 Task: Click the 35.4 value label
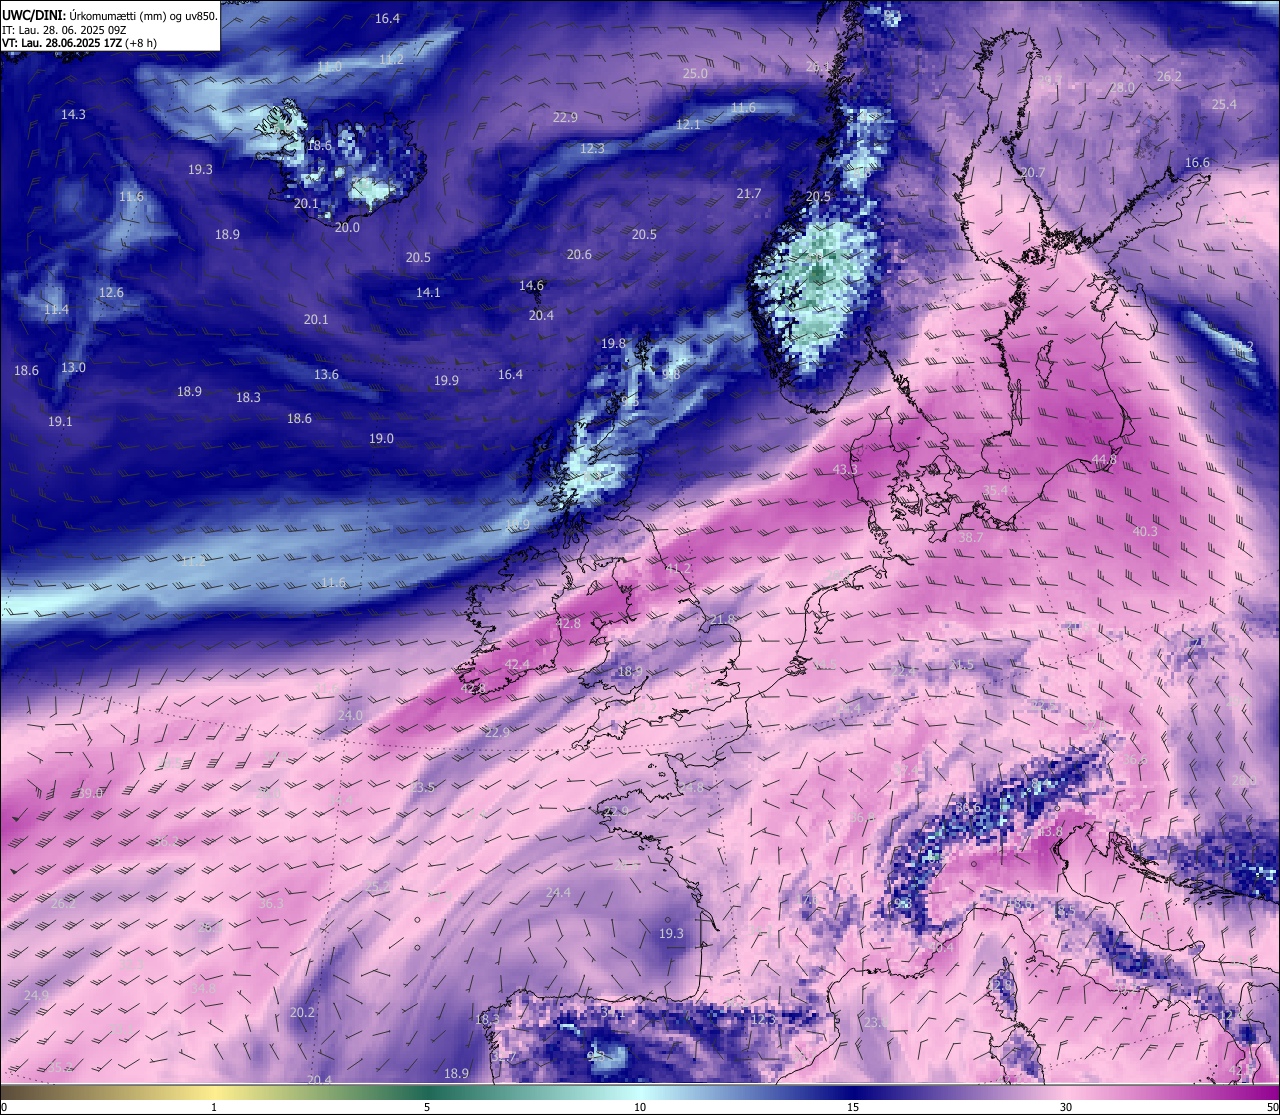pyautogui.click(x=996, y=491)
